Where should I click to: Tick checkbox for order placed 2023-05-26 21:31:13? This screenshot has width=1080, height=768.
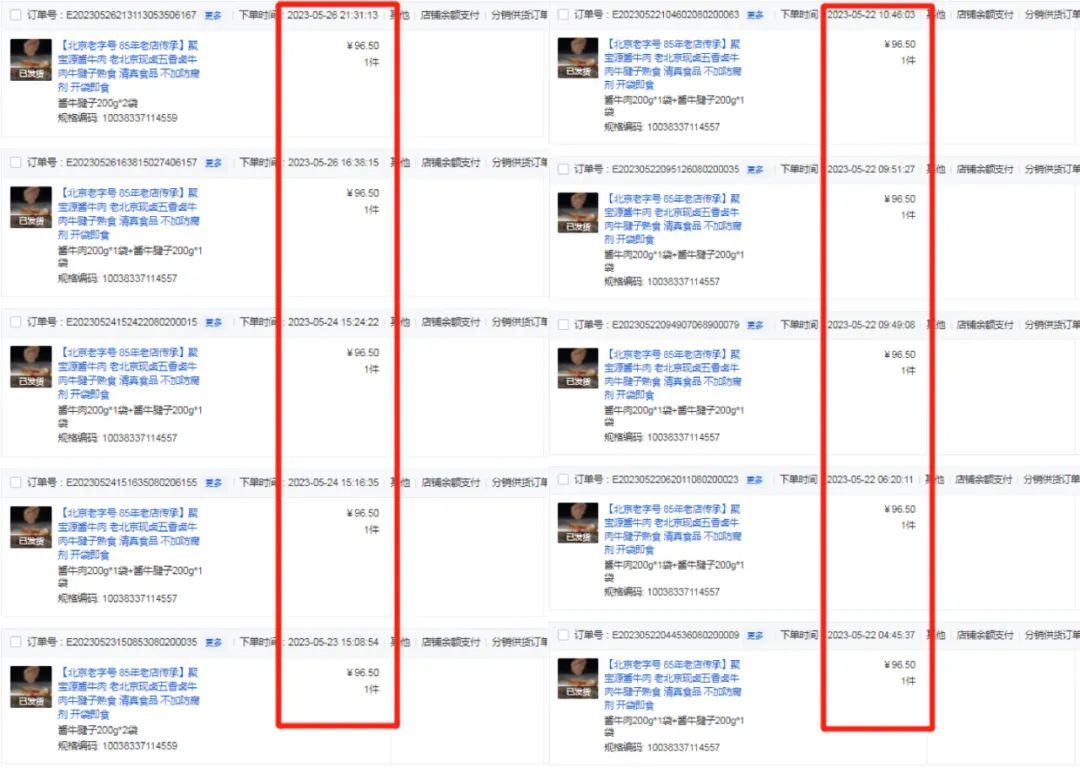click(15, 14)
